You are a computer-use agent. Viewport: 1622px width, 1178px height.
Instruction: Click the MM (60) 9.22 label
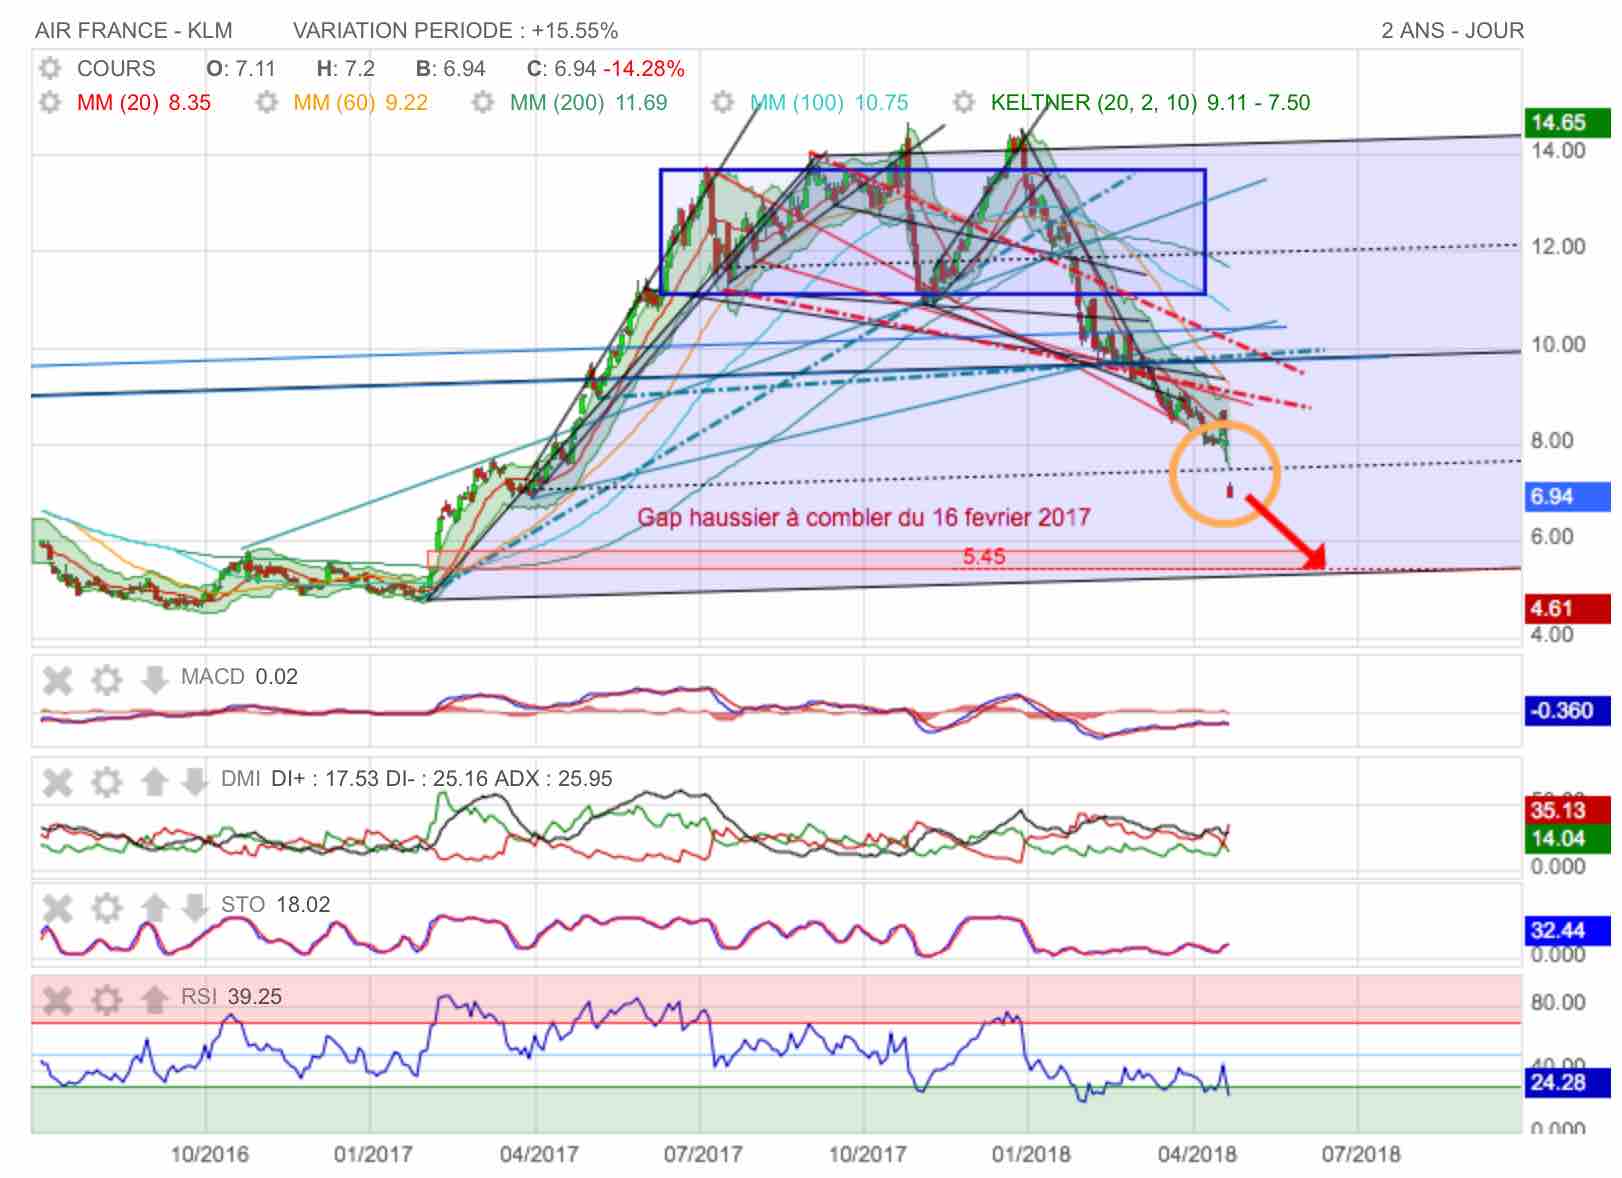[x=361, y=102]
